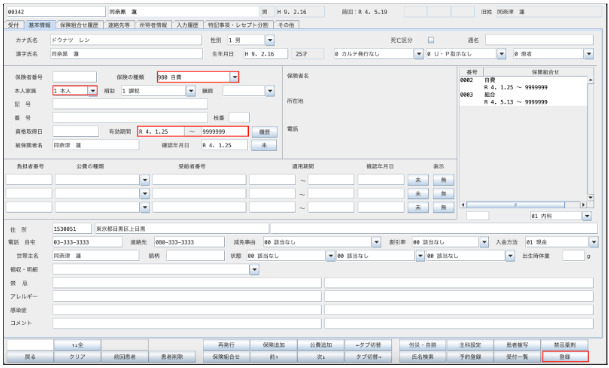The width and height of the screenshot is (609, 368).
Task: Open the 連絡先等 tab
Action: click(x=119, y=25)
